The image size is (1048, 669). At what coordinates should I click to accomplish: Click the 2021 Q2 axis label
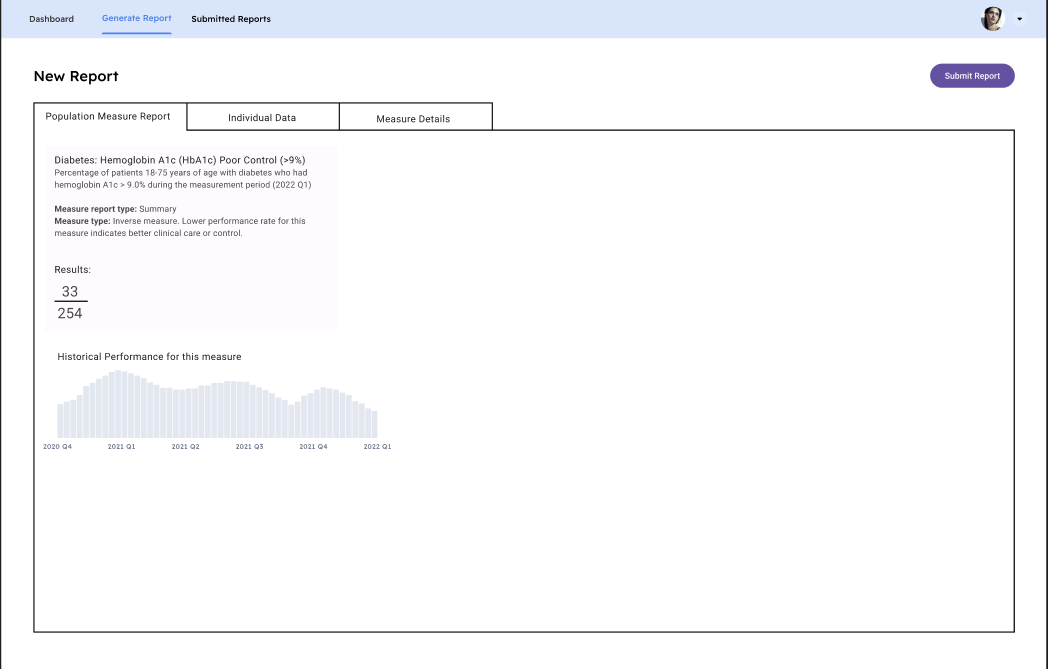(185, 447)
